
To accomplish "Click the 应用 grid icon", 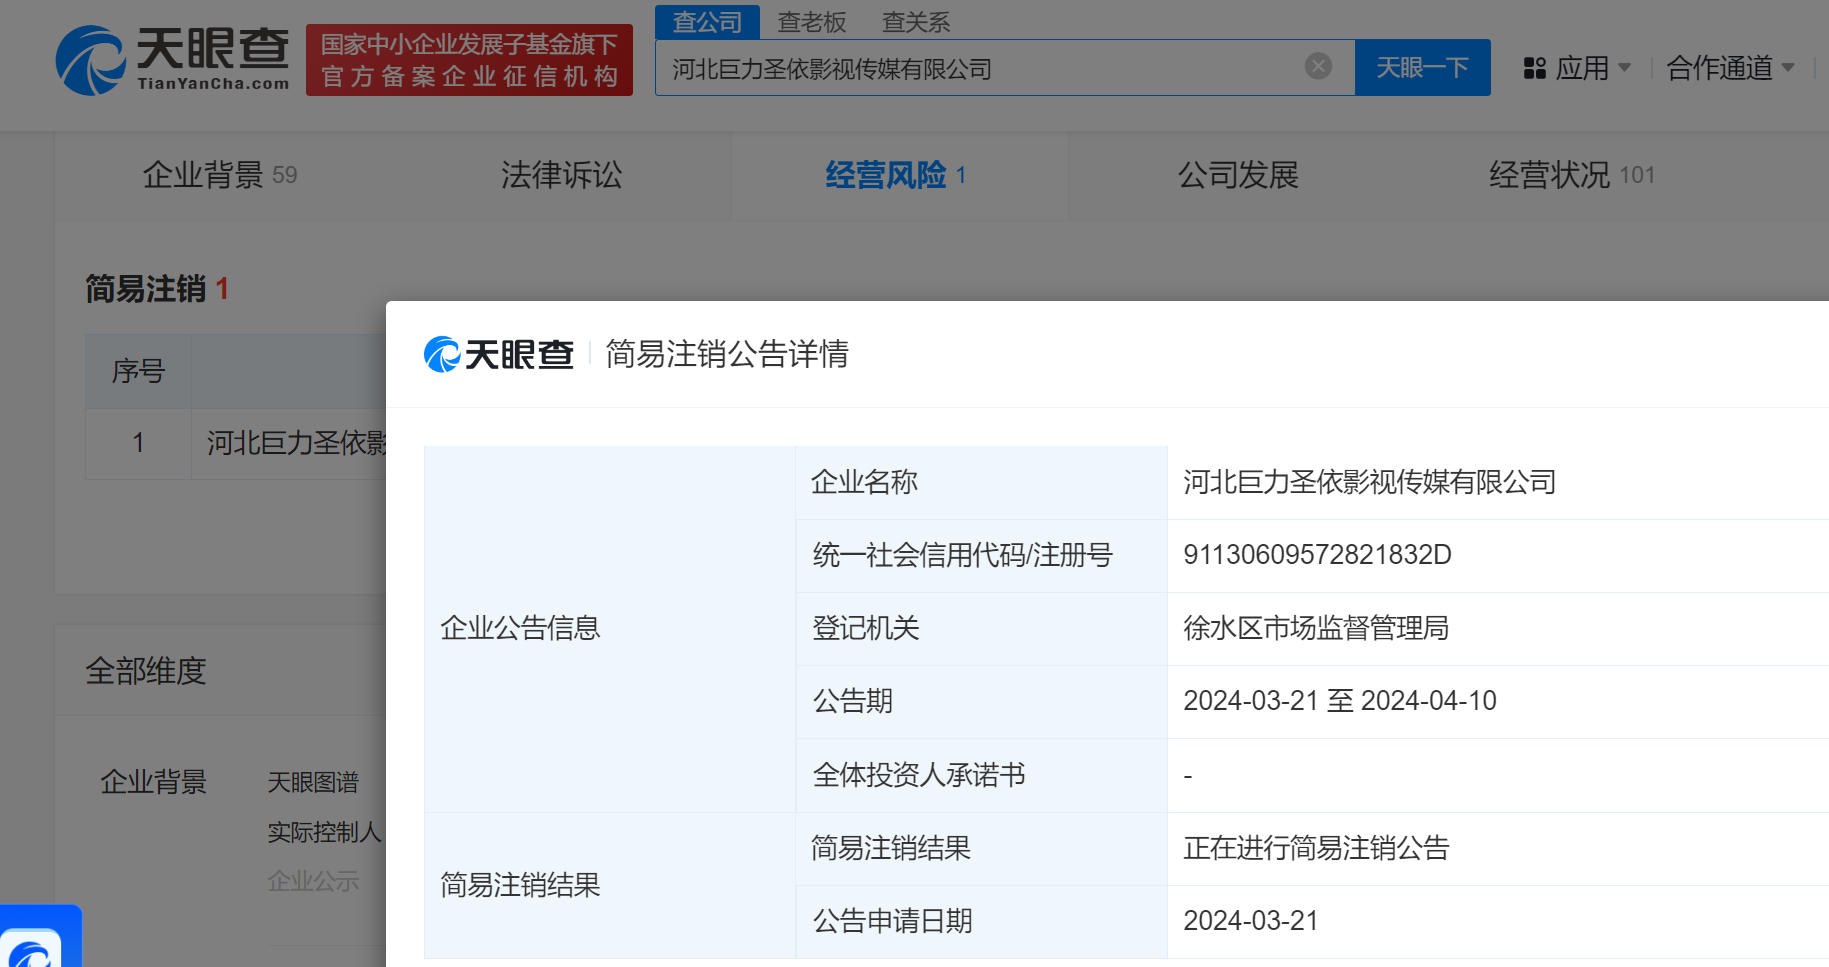I will [1534, 68].
